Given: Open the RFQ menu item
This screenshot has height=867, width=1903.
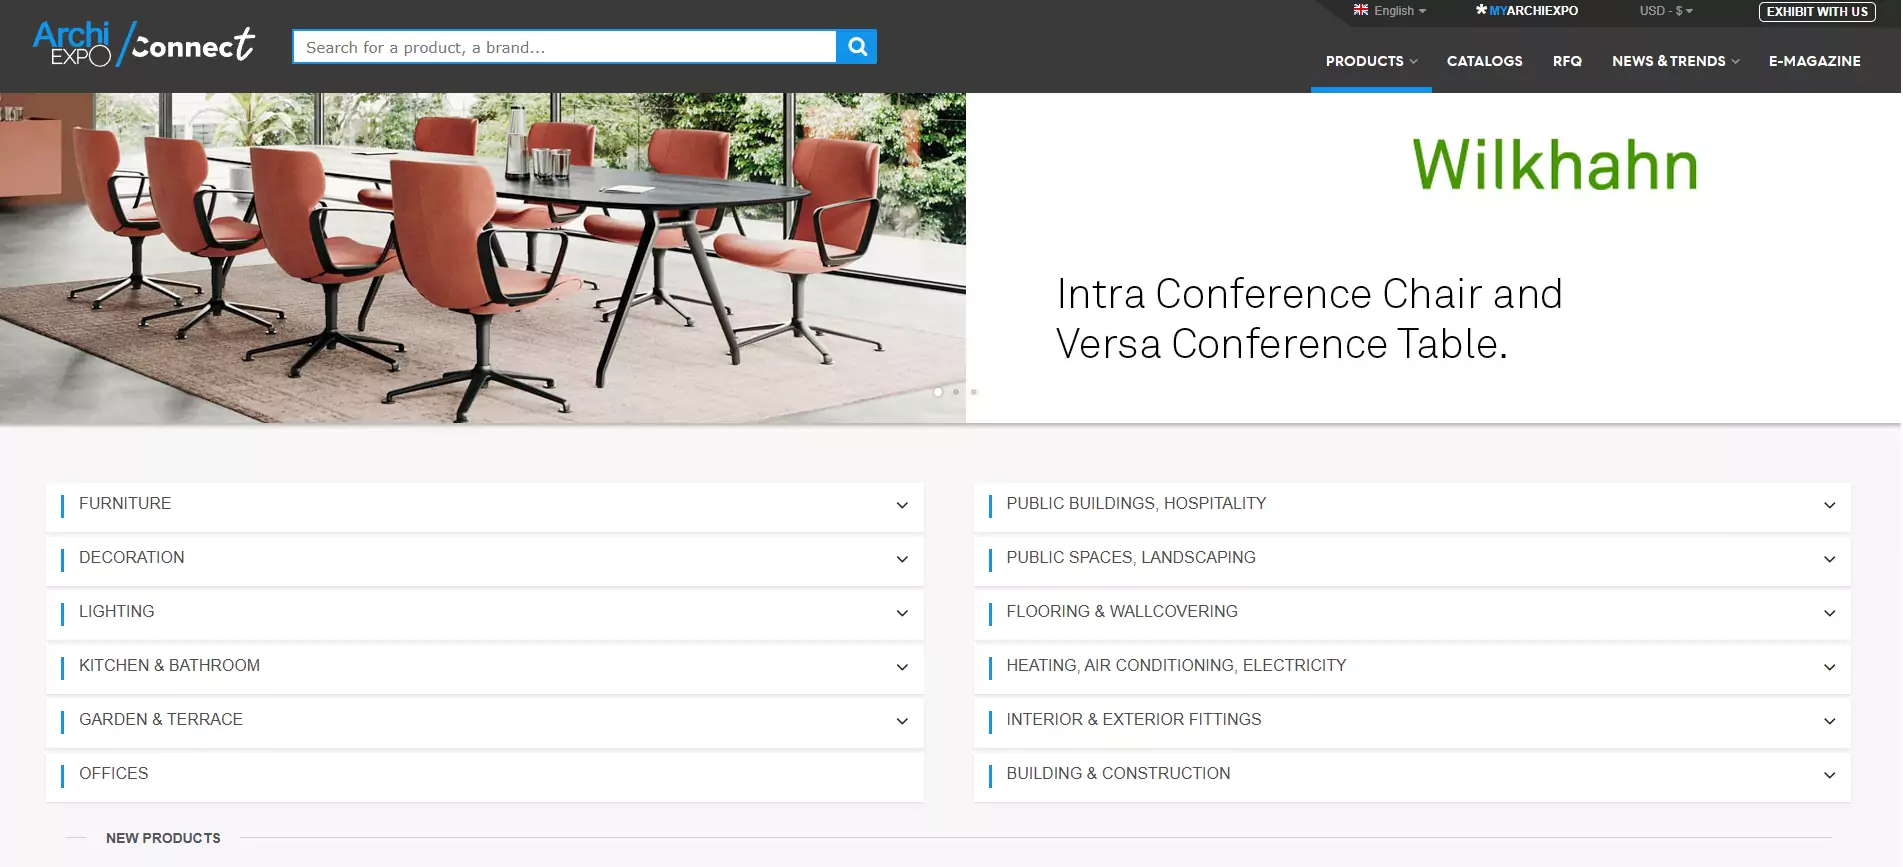Looking at the screenshot, I should [x=1567, y=61].
